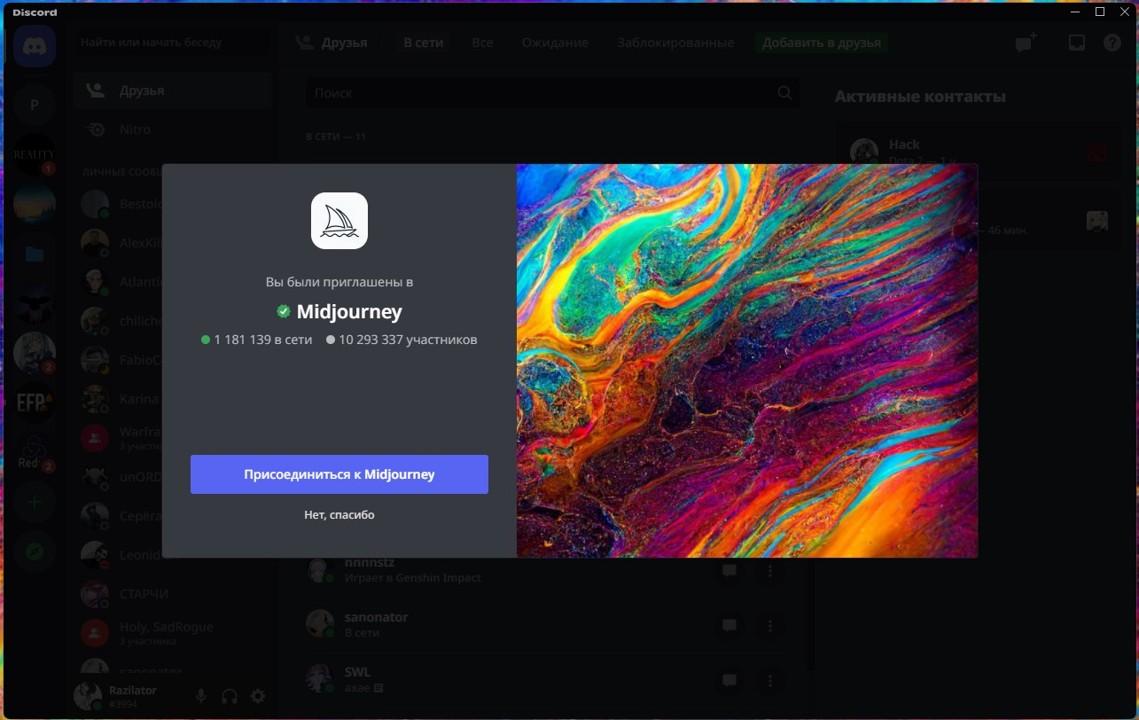This screenshot has height=720, width=1139.
Task: Open the Holy, SadRogue group chat
Action: [173, 633]
